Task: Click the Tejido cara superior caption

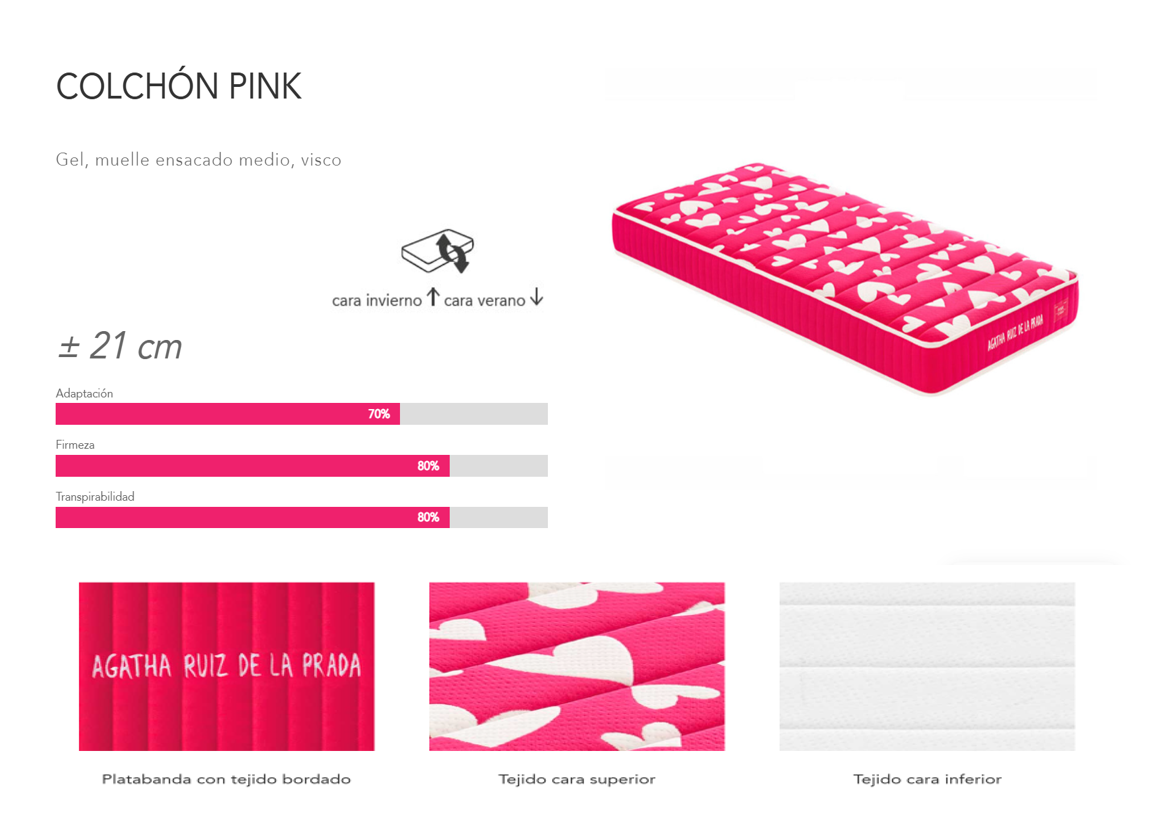Action: 577,779
